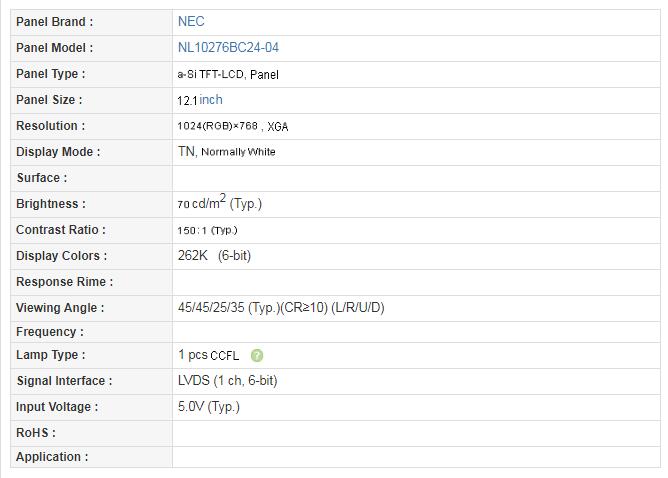Click the inch unit link

click(211, 100)
